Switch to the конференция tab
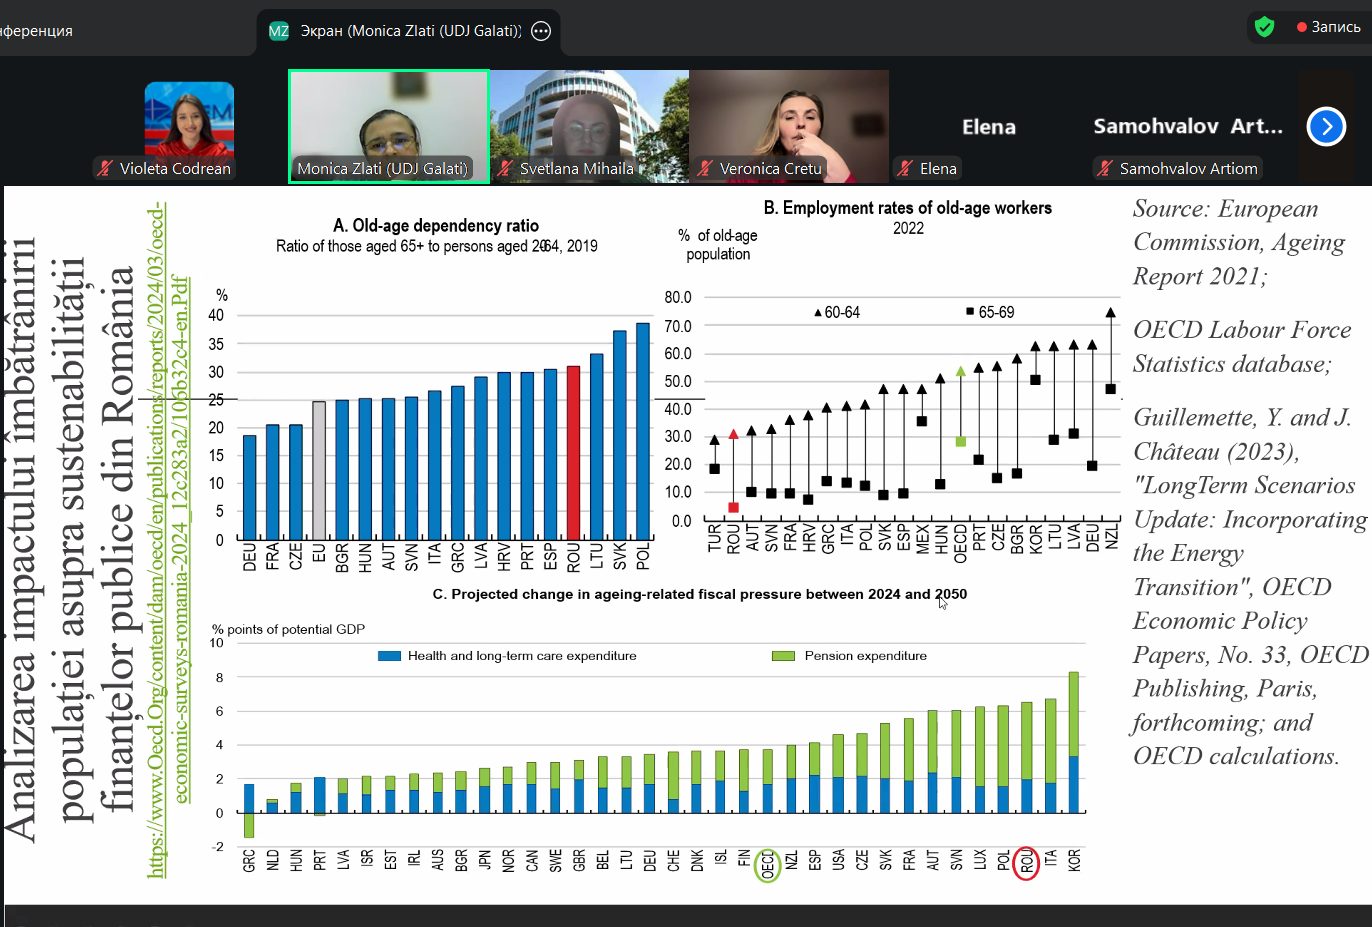Screen dimensions: 1372x927 pyautogui.click(x=40, y=31)
